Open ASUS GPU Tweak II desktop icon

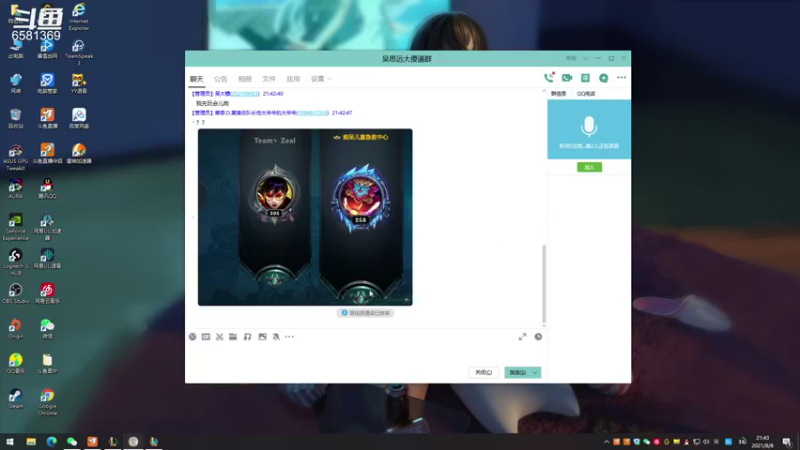point(15,157)
